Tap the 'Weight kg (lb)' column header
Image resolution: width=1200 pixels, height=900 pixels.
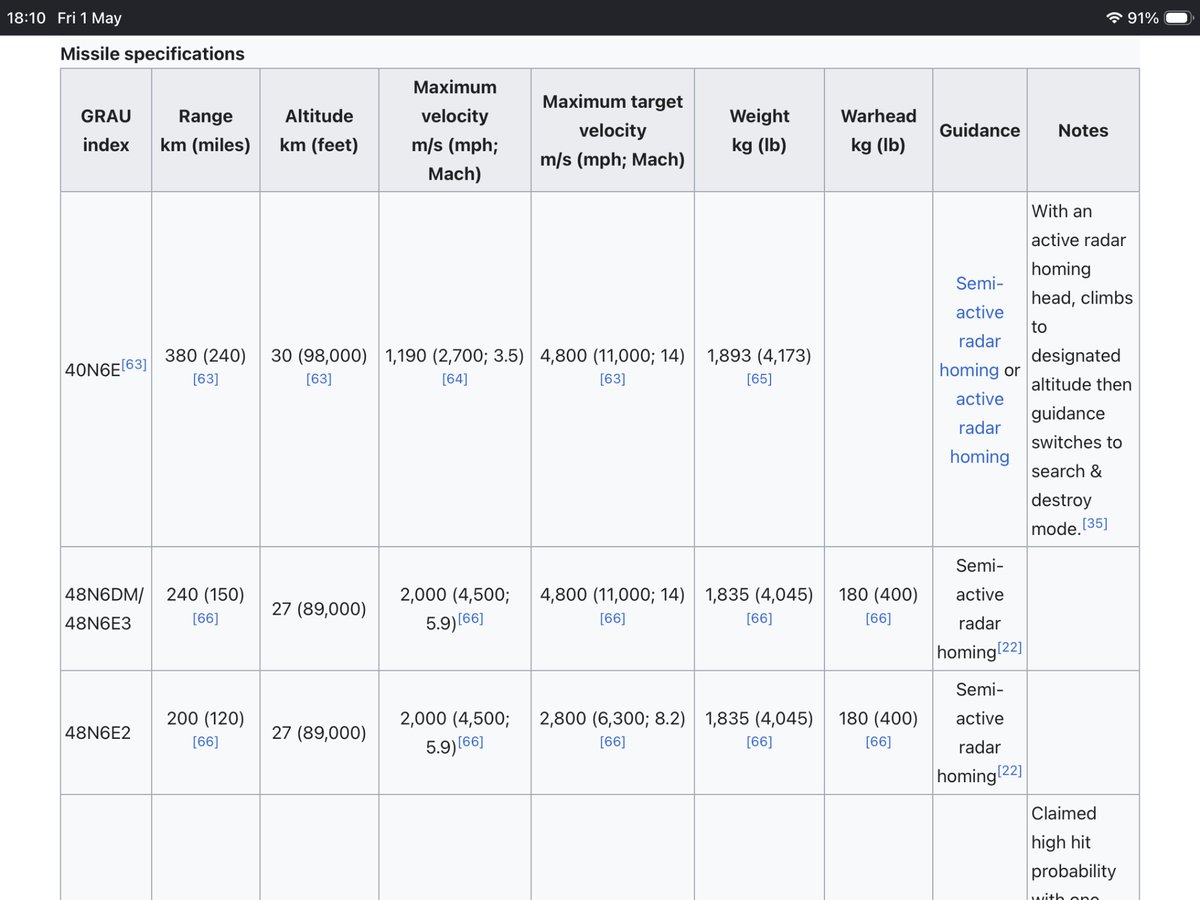[x=759, y=130]
